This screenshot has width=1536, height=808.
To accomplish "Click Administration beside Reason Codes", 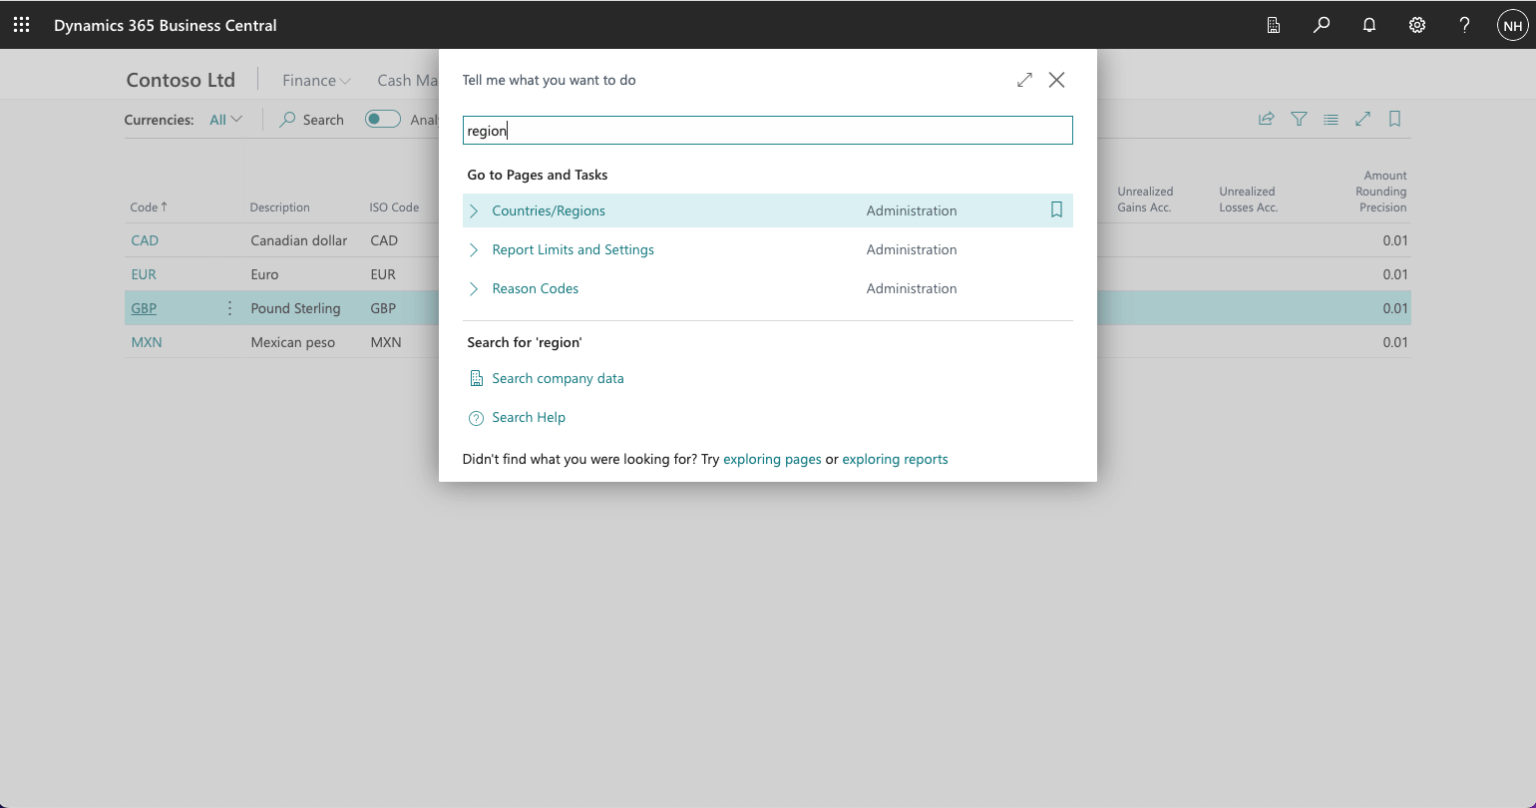I will pyautogui.click(x=912, y=289).
